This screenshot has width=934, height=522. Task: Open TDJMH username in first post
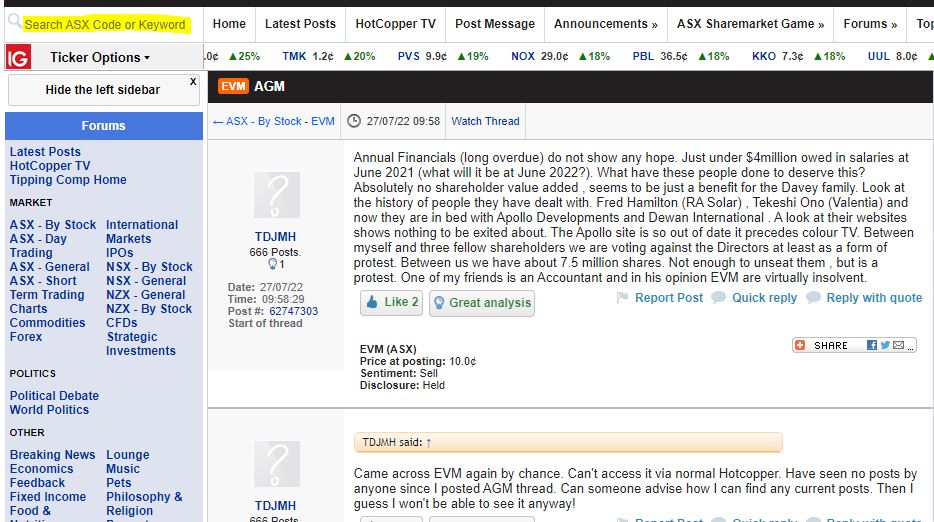point(275,237)
